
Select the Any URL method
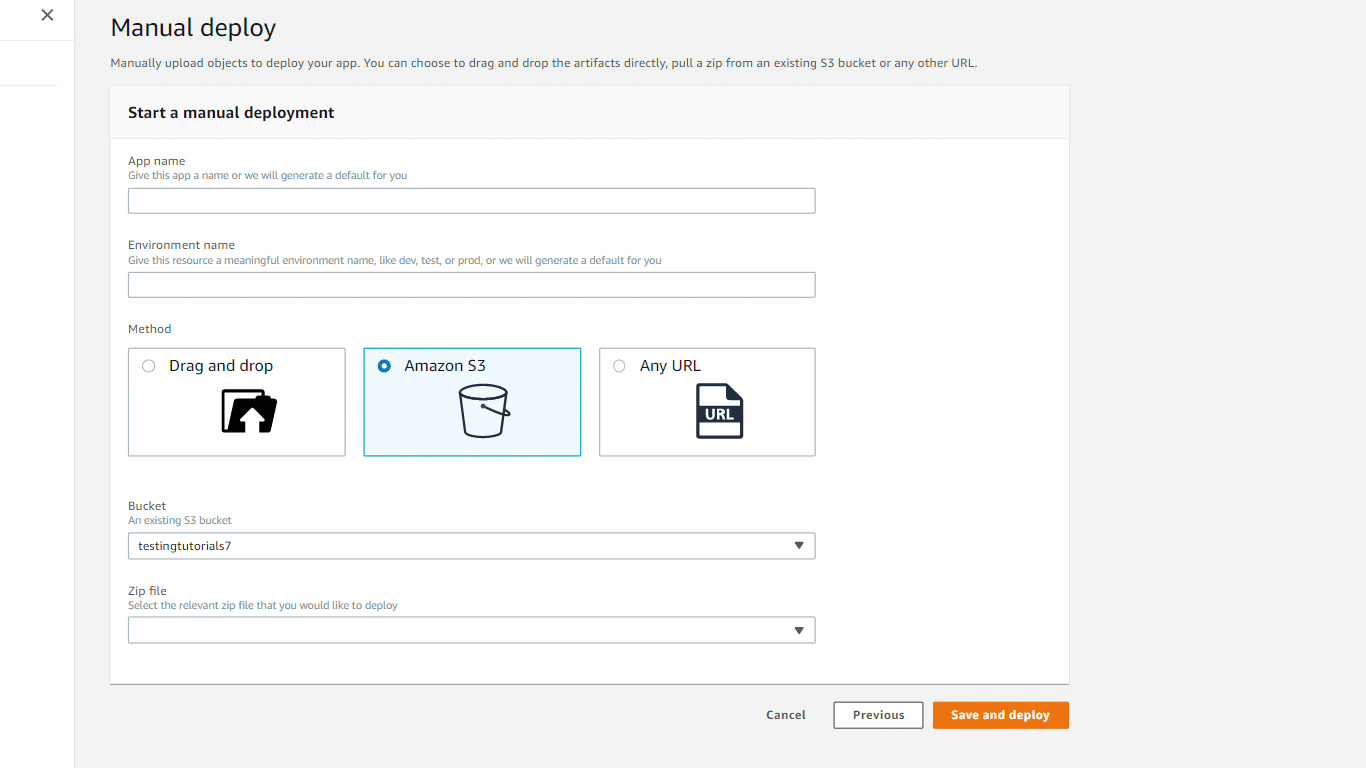619,365
